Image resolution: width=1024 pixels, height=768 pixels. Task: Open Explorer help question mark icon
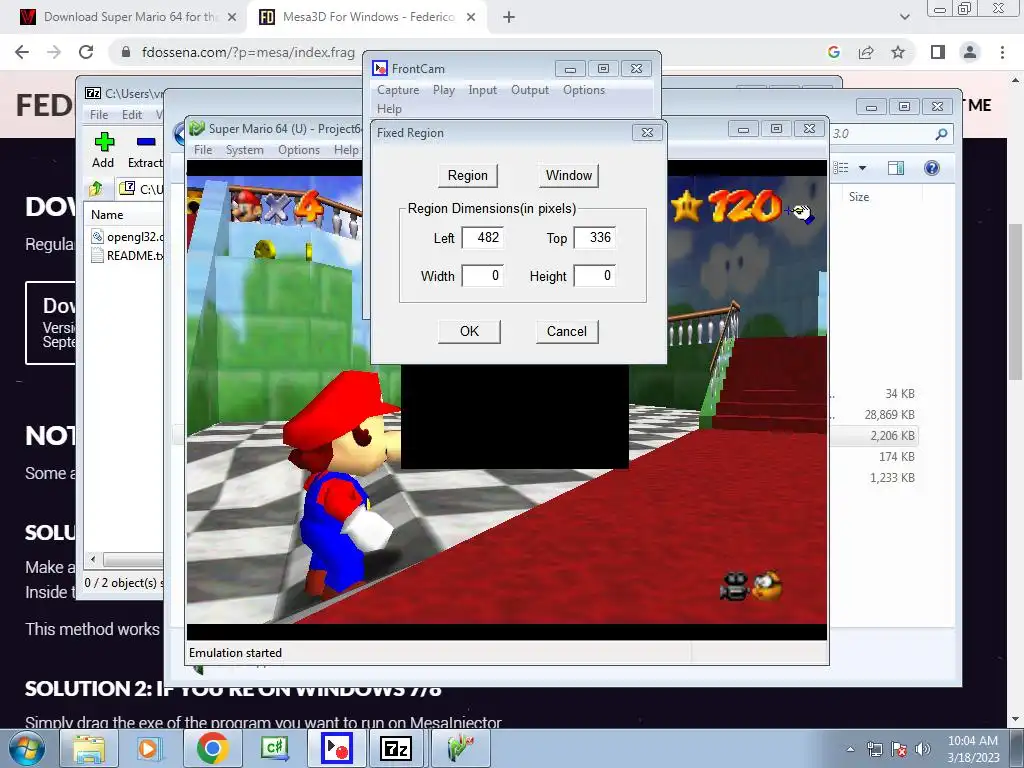pyautogui.click(x=932, y=168)
